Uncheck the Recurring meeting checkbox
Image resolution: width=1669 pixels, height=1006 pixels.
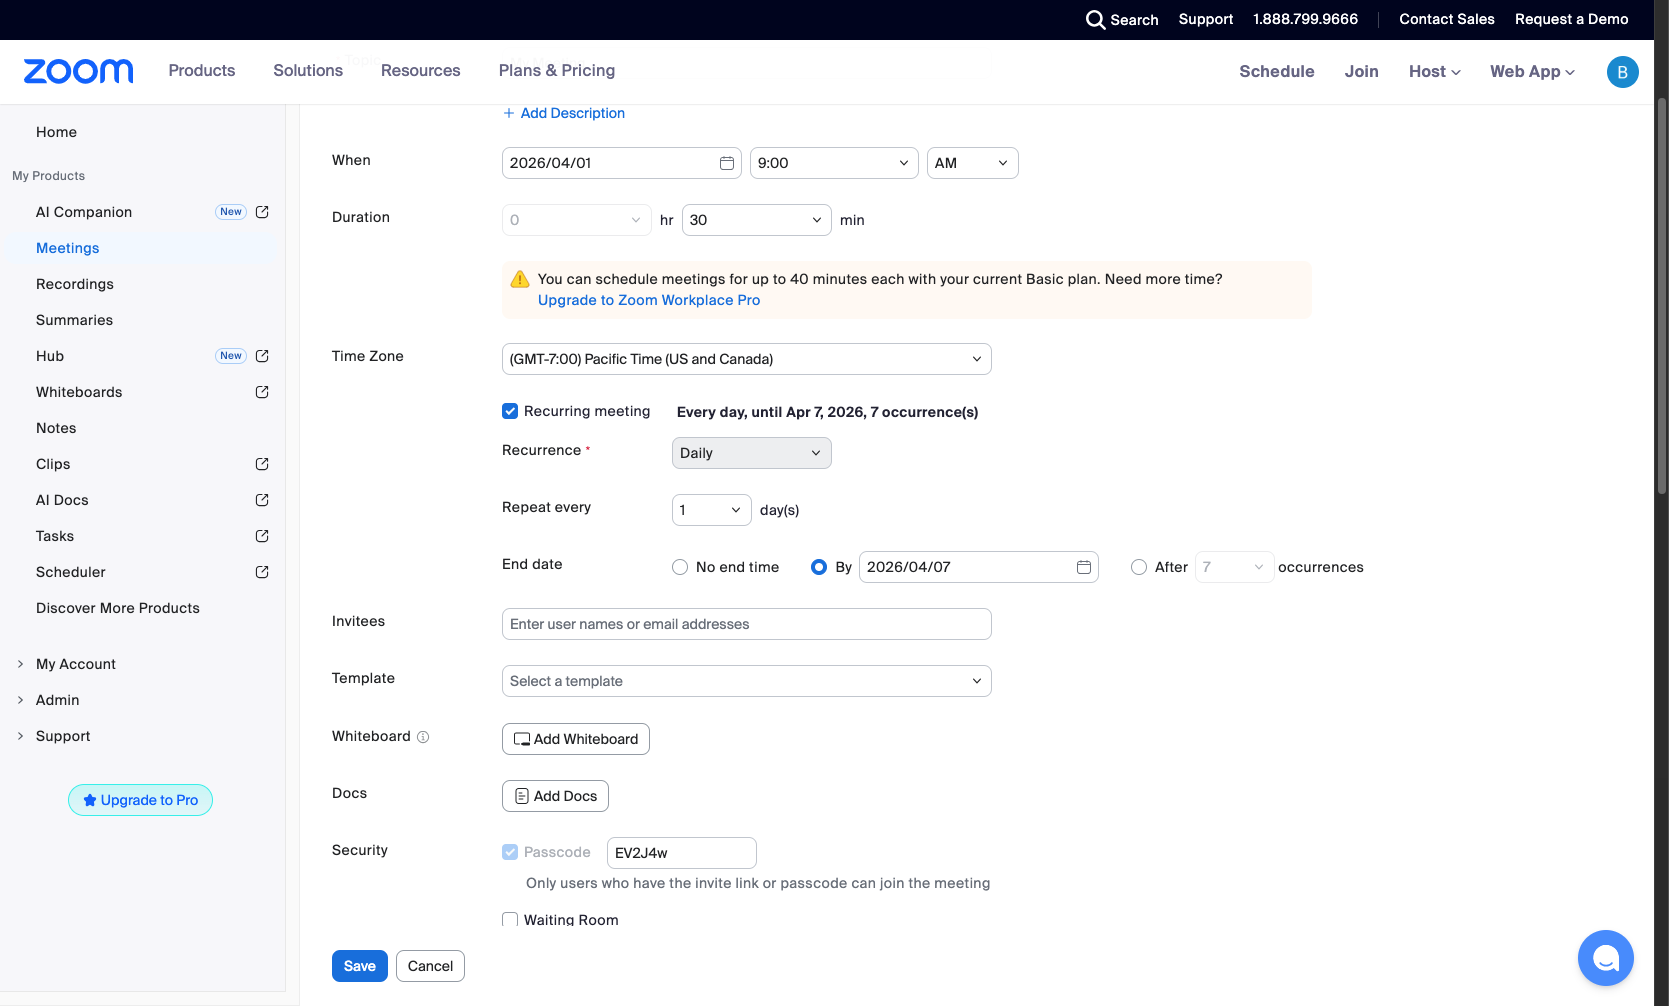coord(510,411)
